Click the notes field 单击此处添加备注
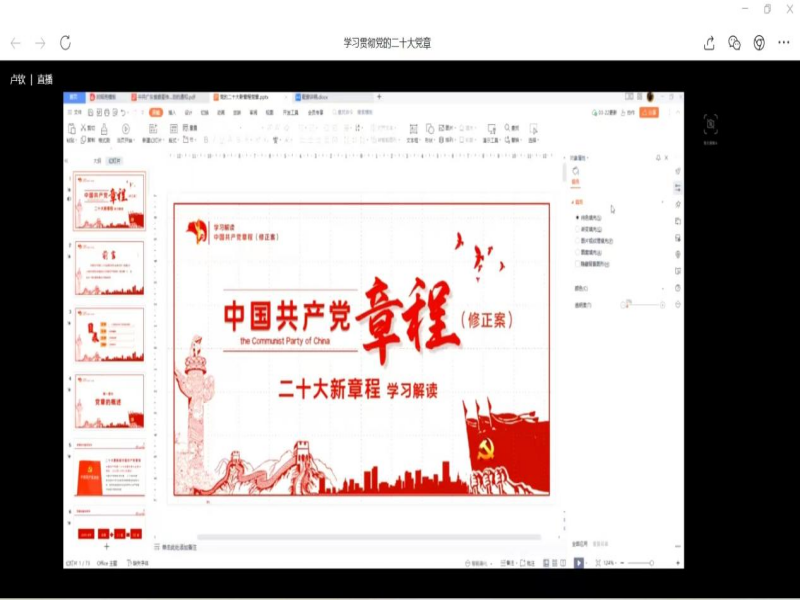The width and height of the screenshot is (800, 600). point(179,547)
